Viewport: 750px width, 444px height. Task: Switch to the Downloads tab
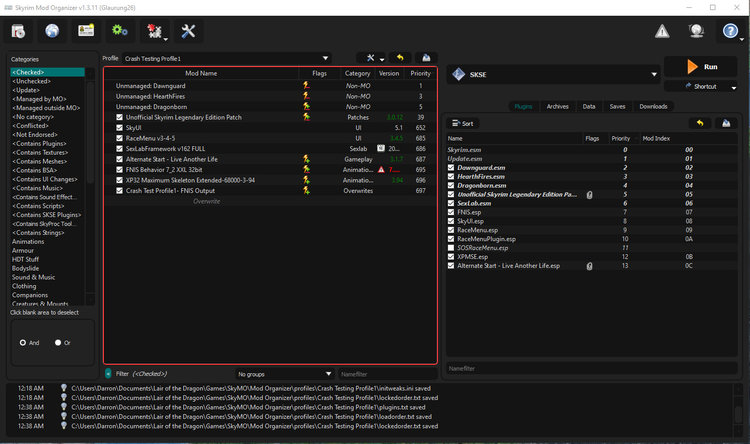(x=653, y=106)
